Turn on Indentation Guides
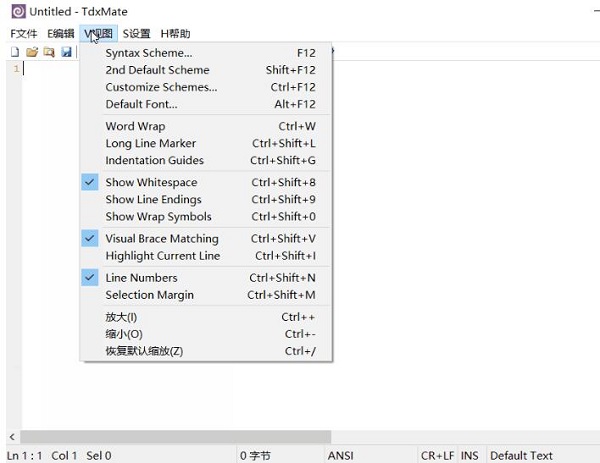600x463 pixels. 207,160
